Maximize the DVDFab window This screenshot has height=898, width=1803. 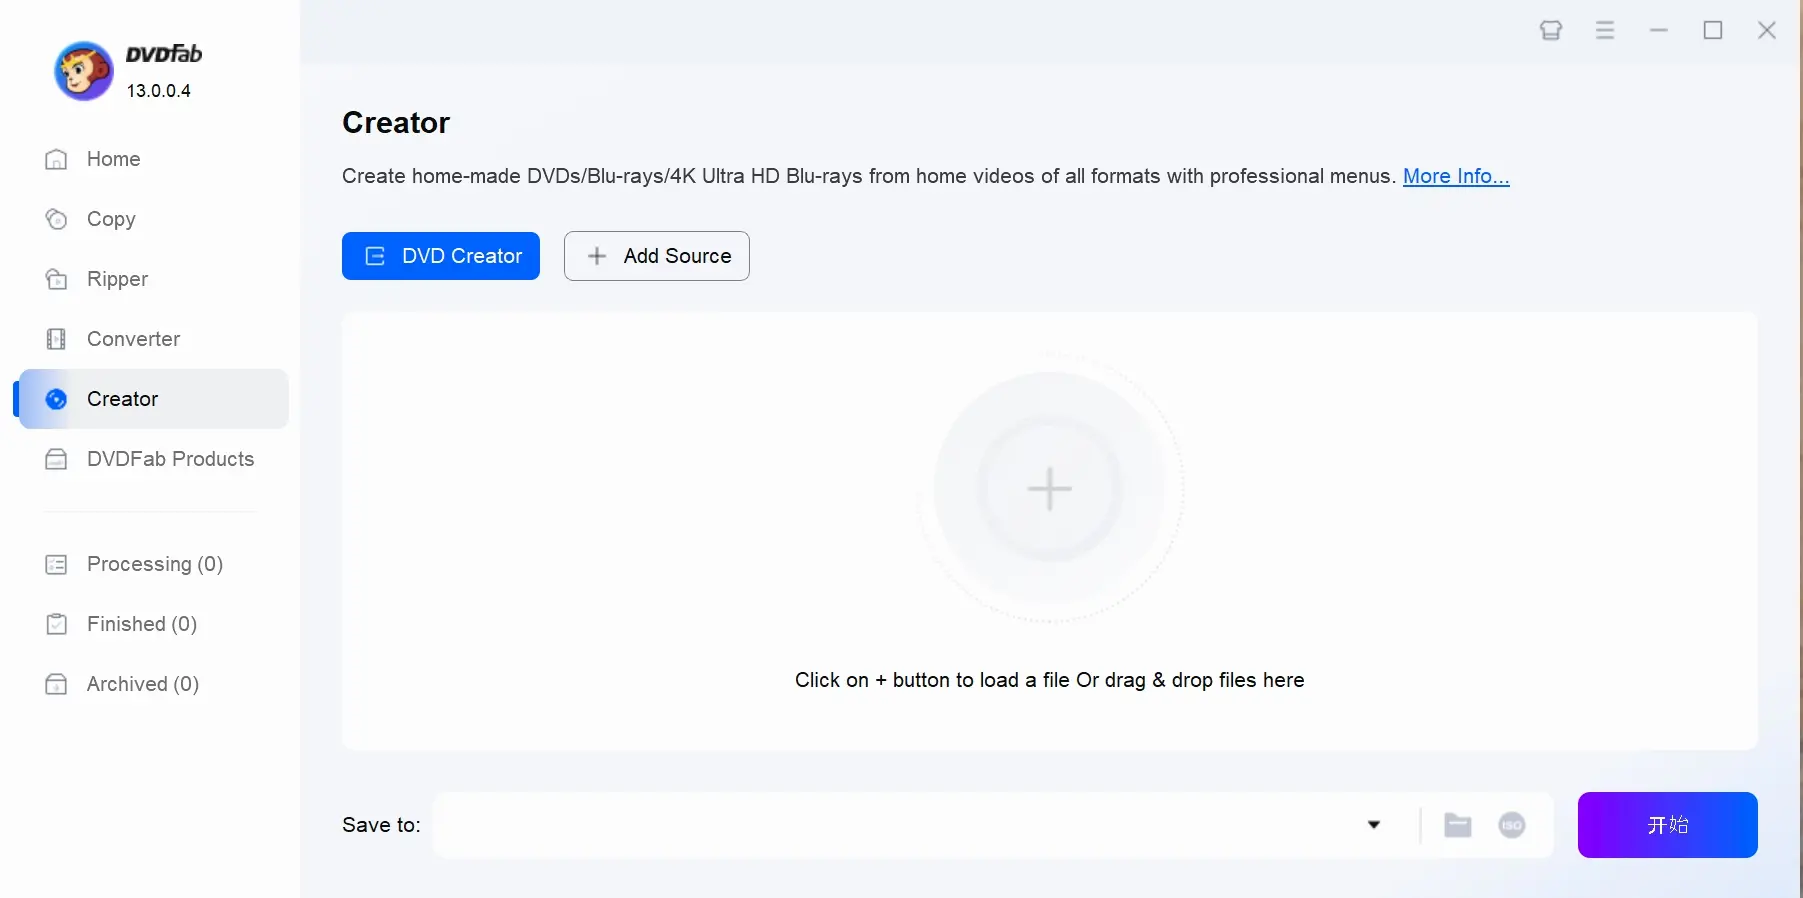1713,30
